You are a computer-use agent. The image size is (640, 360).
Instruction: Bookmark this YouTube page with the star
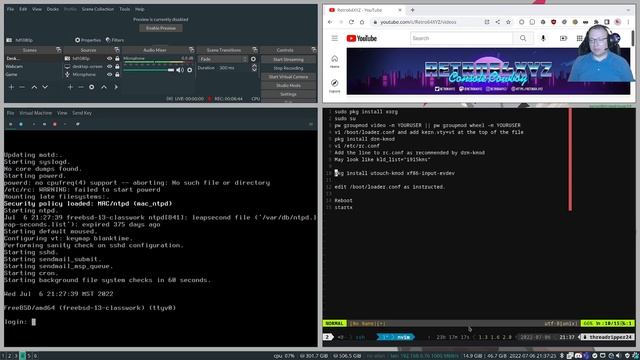(x=508, y=22)
